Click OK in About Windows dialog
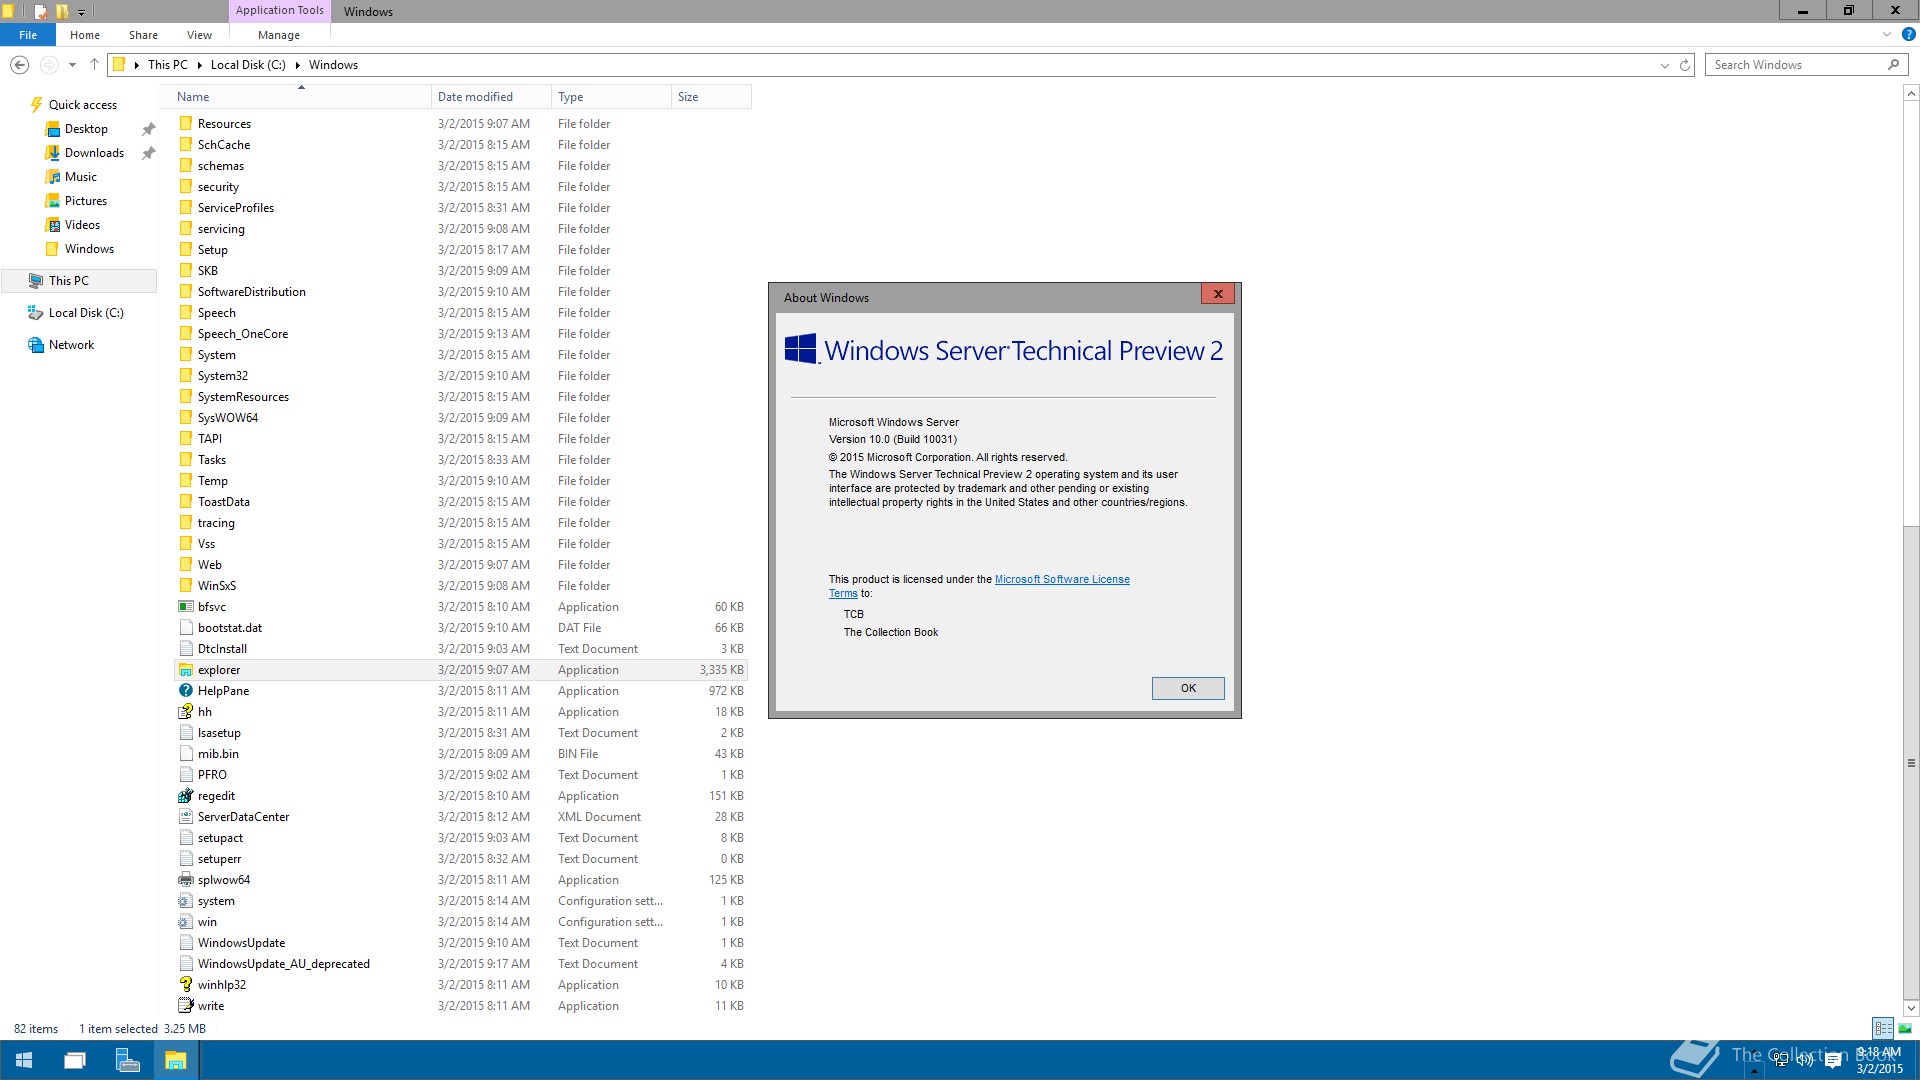Viewport: 1920px width, 1080px height. pos(1188,688)
